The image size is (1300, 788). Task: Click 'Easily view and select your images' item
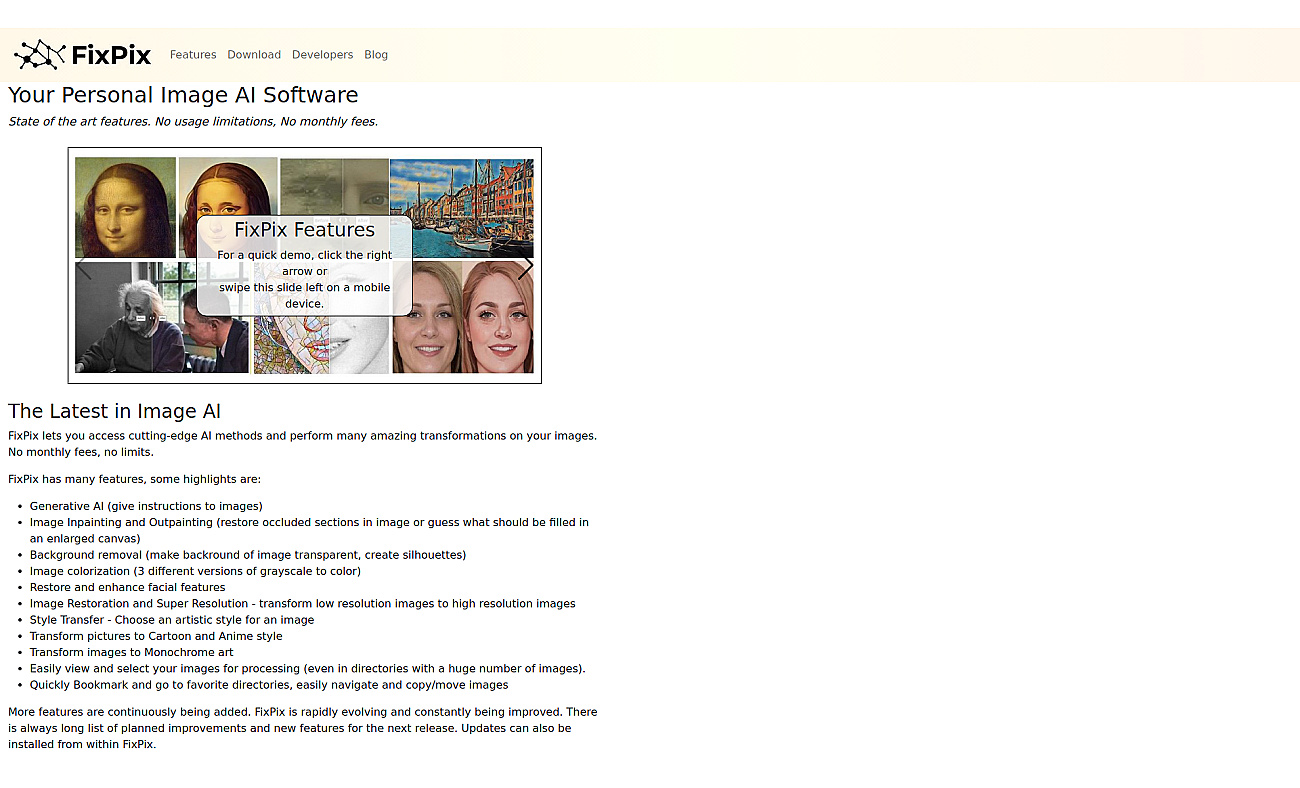pos(308,669)
